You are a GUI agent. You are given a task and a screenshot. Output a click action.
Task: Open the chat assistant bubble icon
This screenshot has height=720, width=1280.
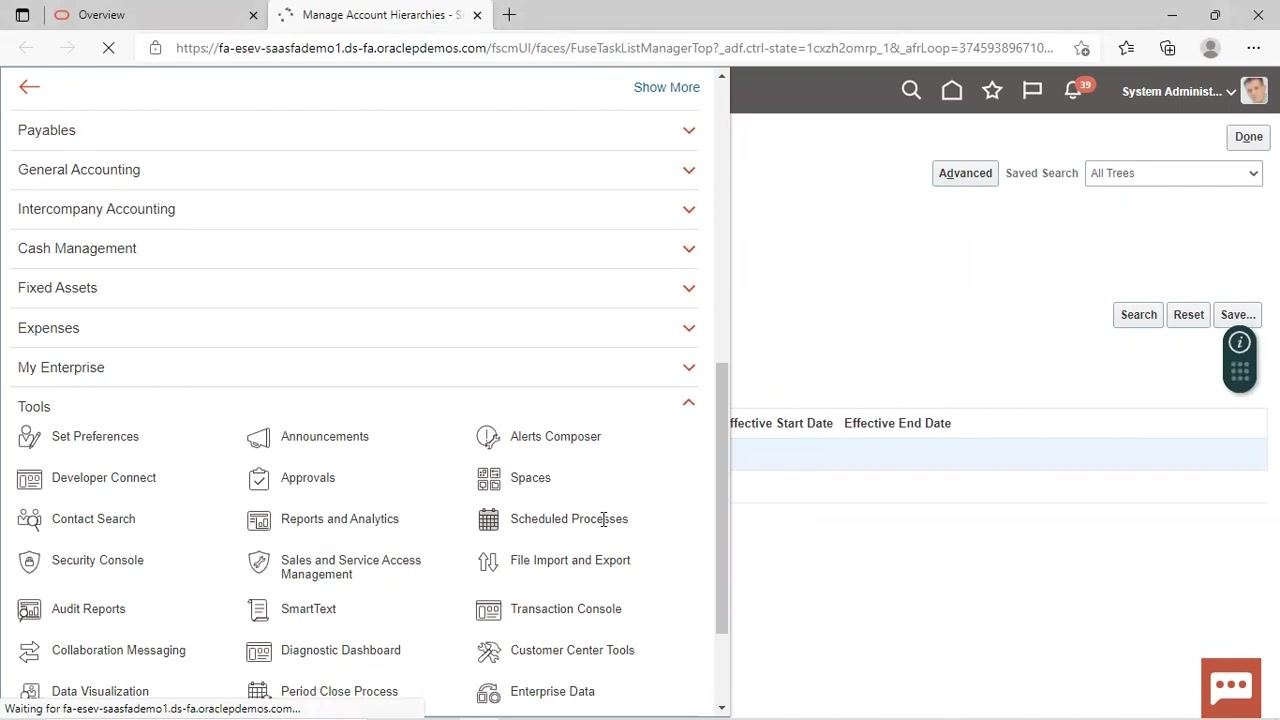click(1231, 687)
